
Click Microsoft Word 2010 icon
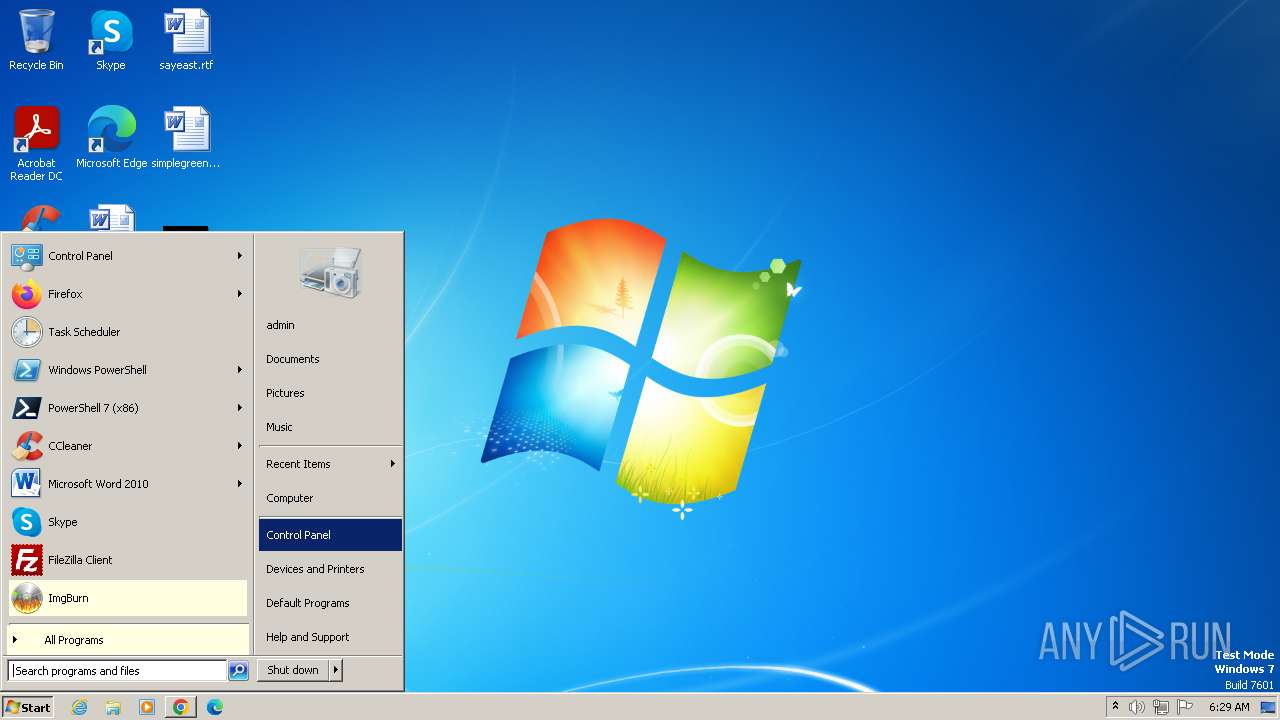(x=27, y=484)
